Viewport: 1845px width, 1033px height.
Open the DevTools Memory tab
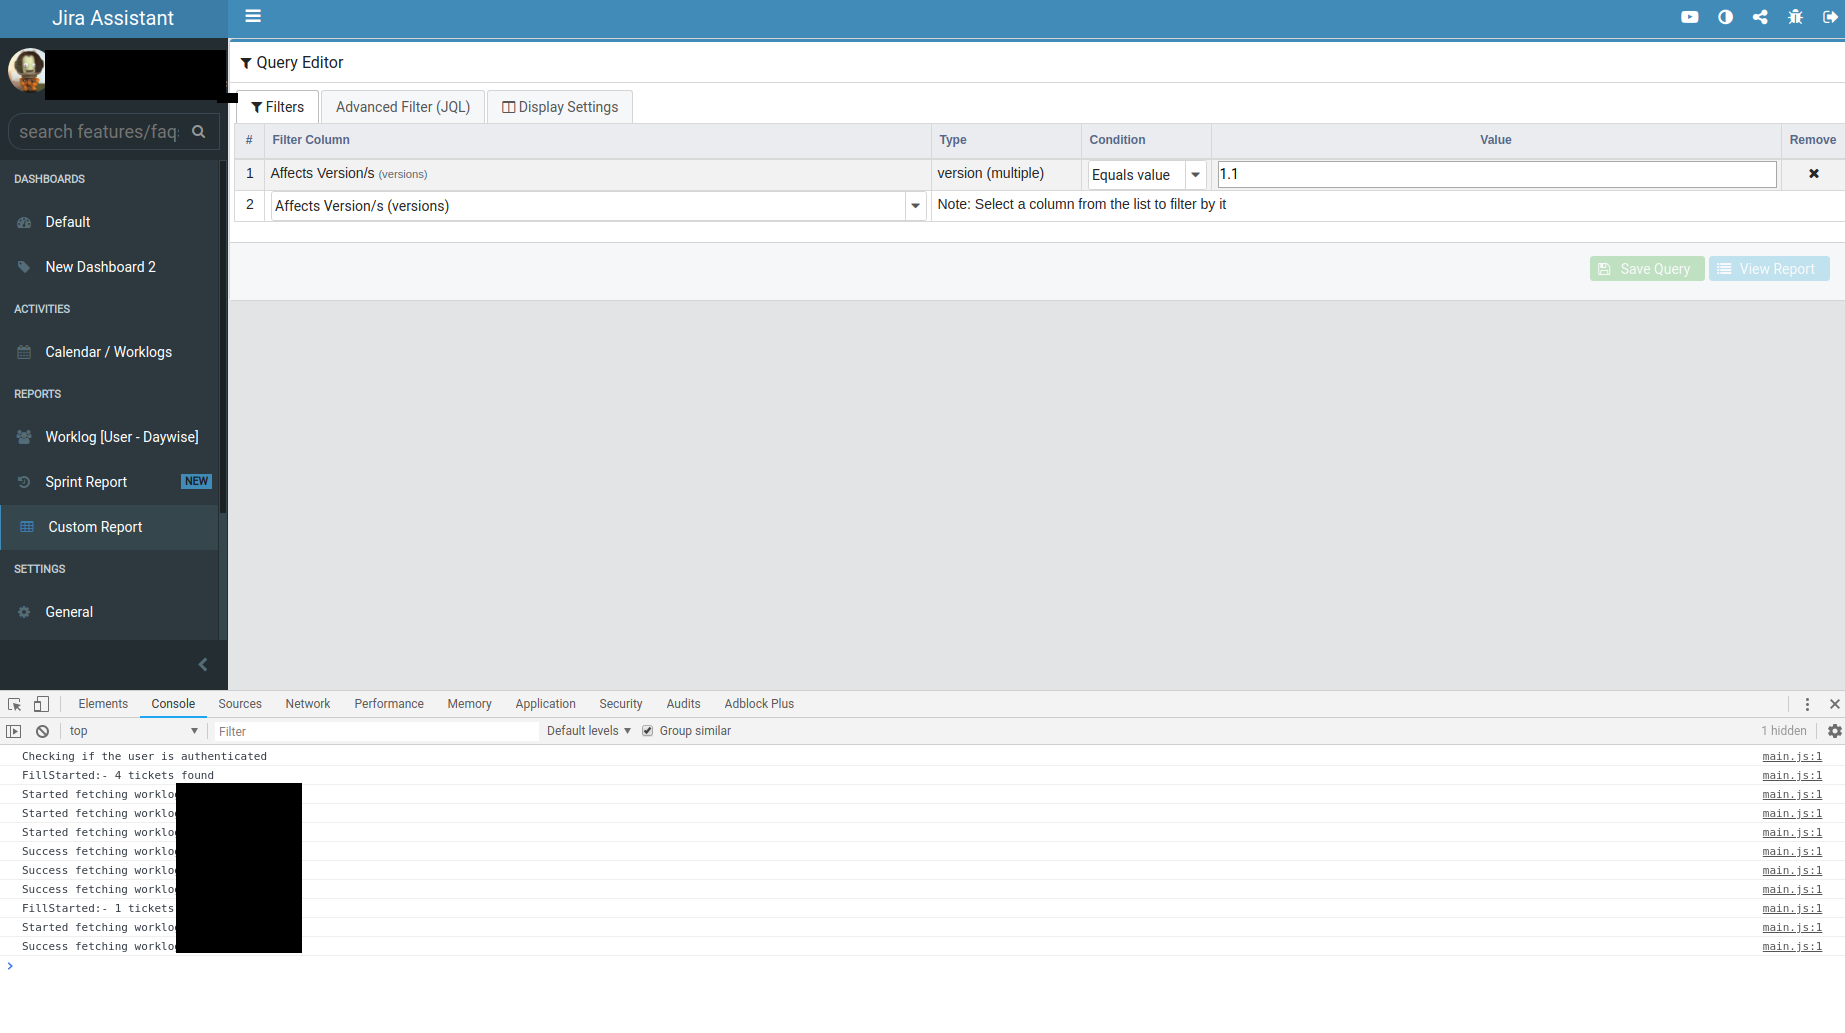pos(469,704)
